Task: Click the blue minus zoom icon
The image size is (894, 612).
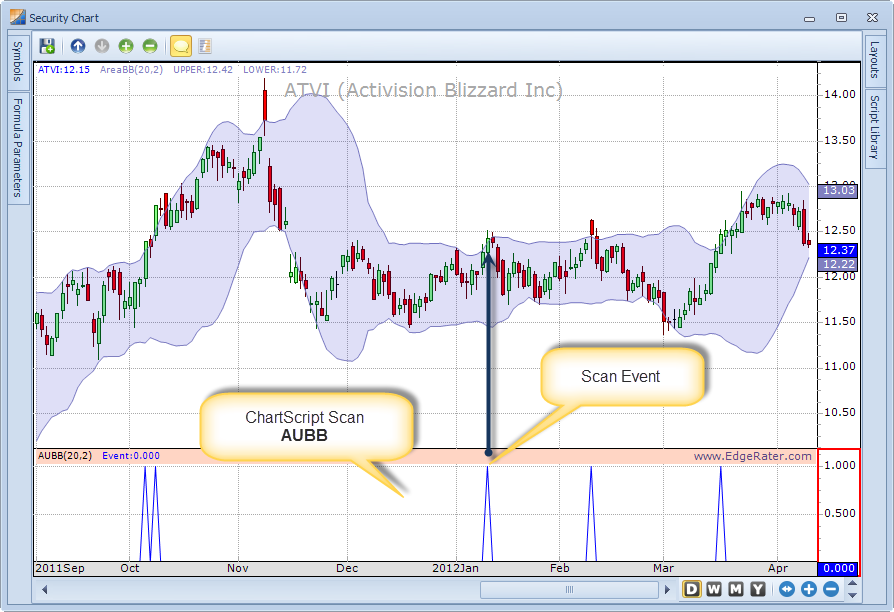Action: click(x=831, y=589)
